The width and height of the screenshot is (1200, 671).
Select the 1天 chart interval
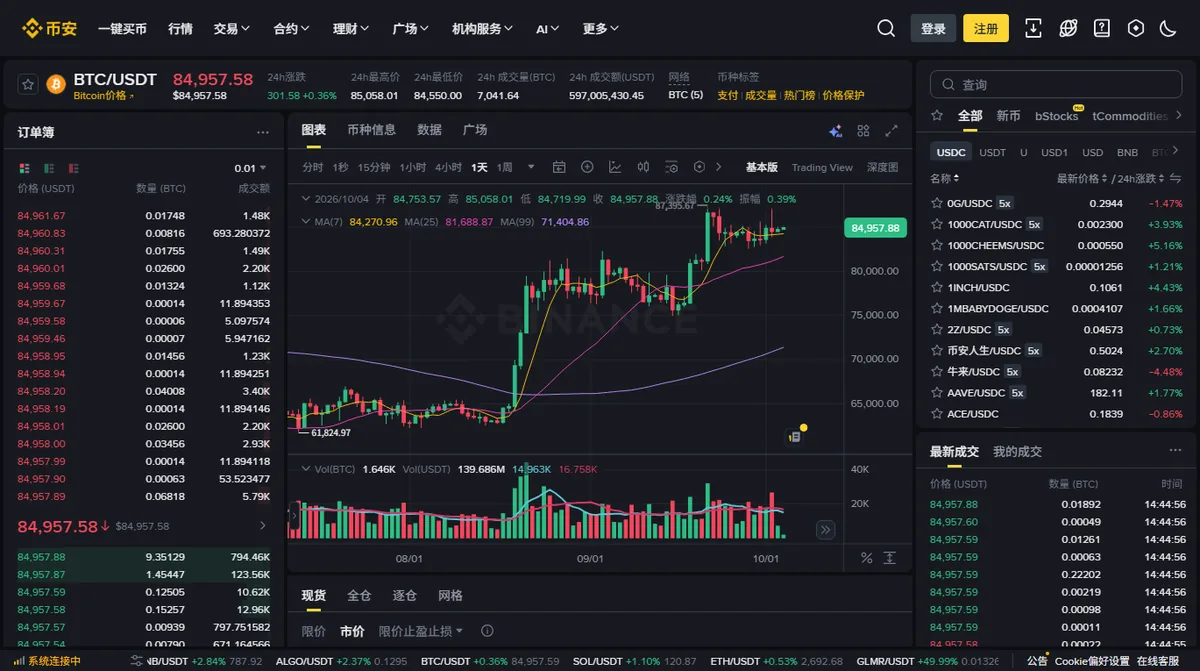click(x=479, y=167)
